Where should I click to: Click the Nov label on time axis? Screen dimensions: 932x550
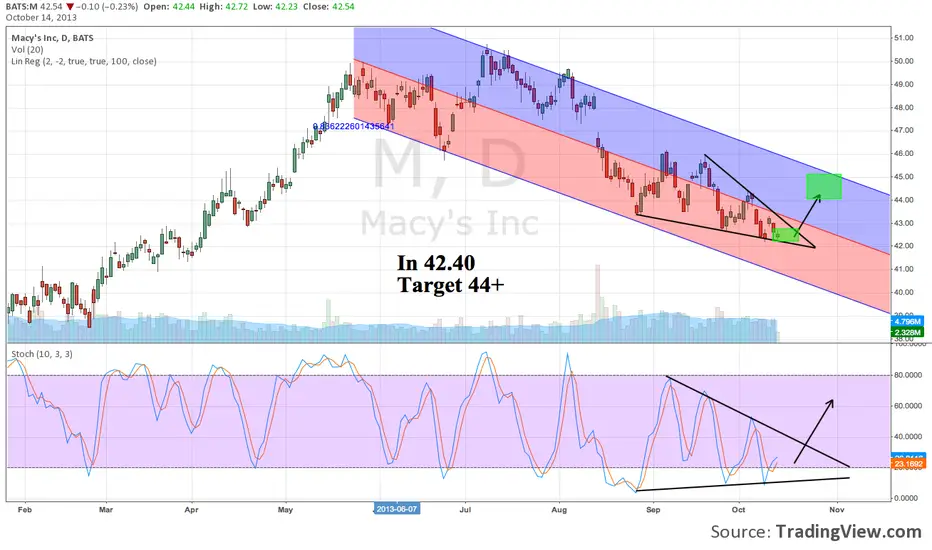coord(837,510)
